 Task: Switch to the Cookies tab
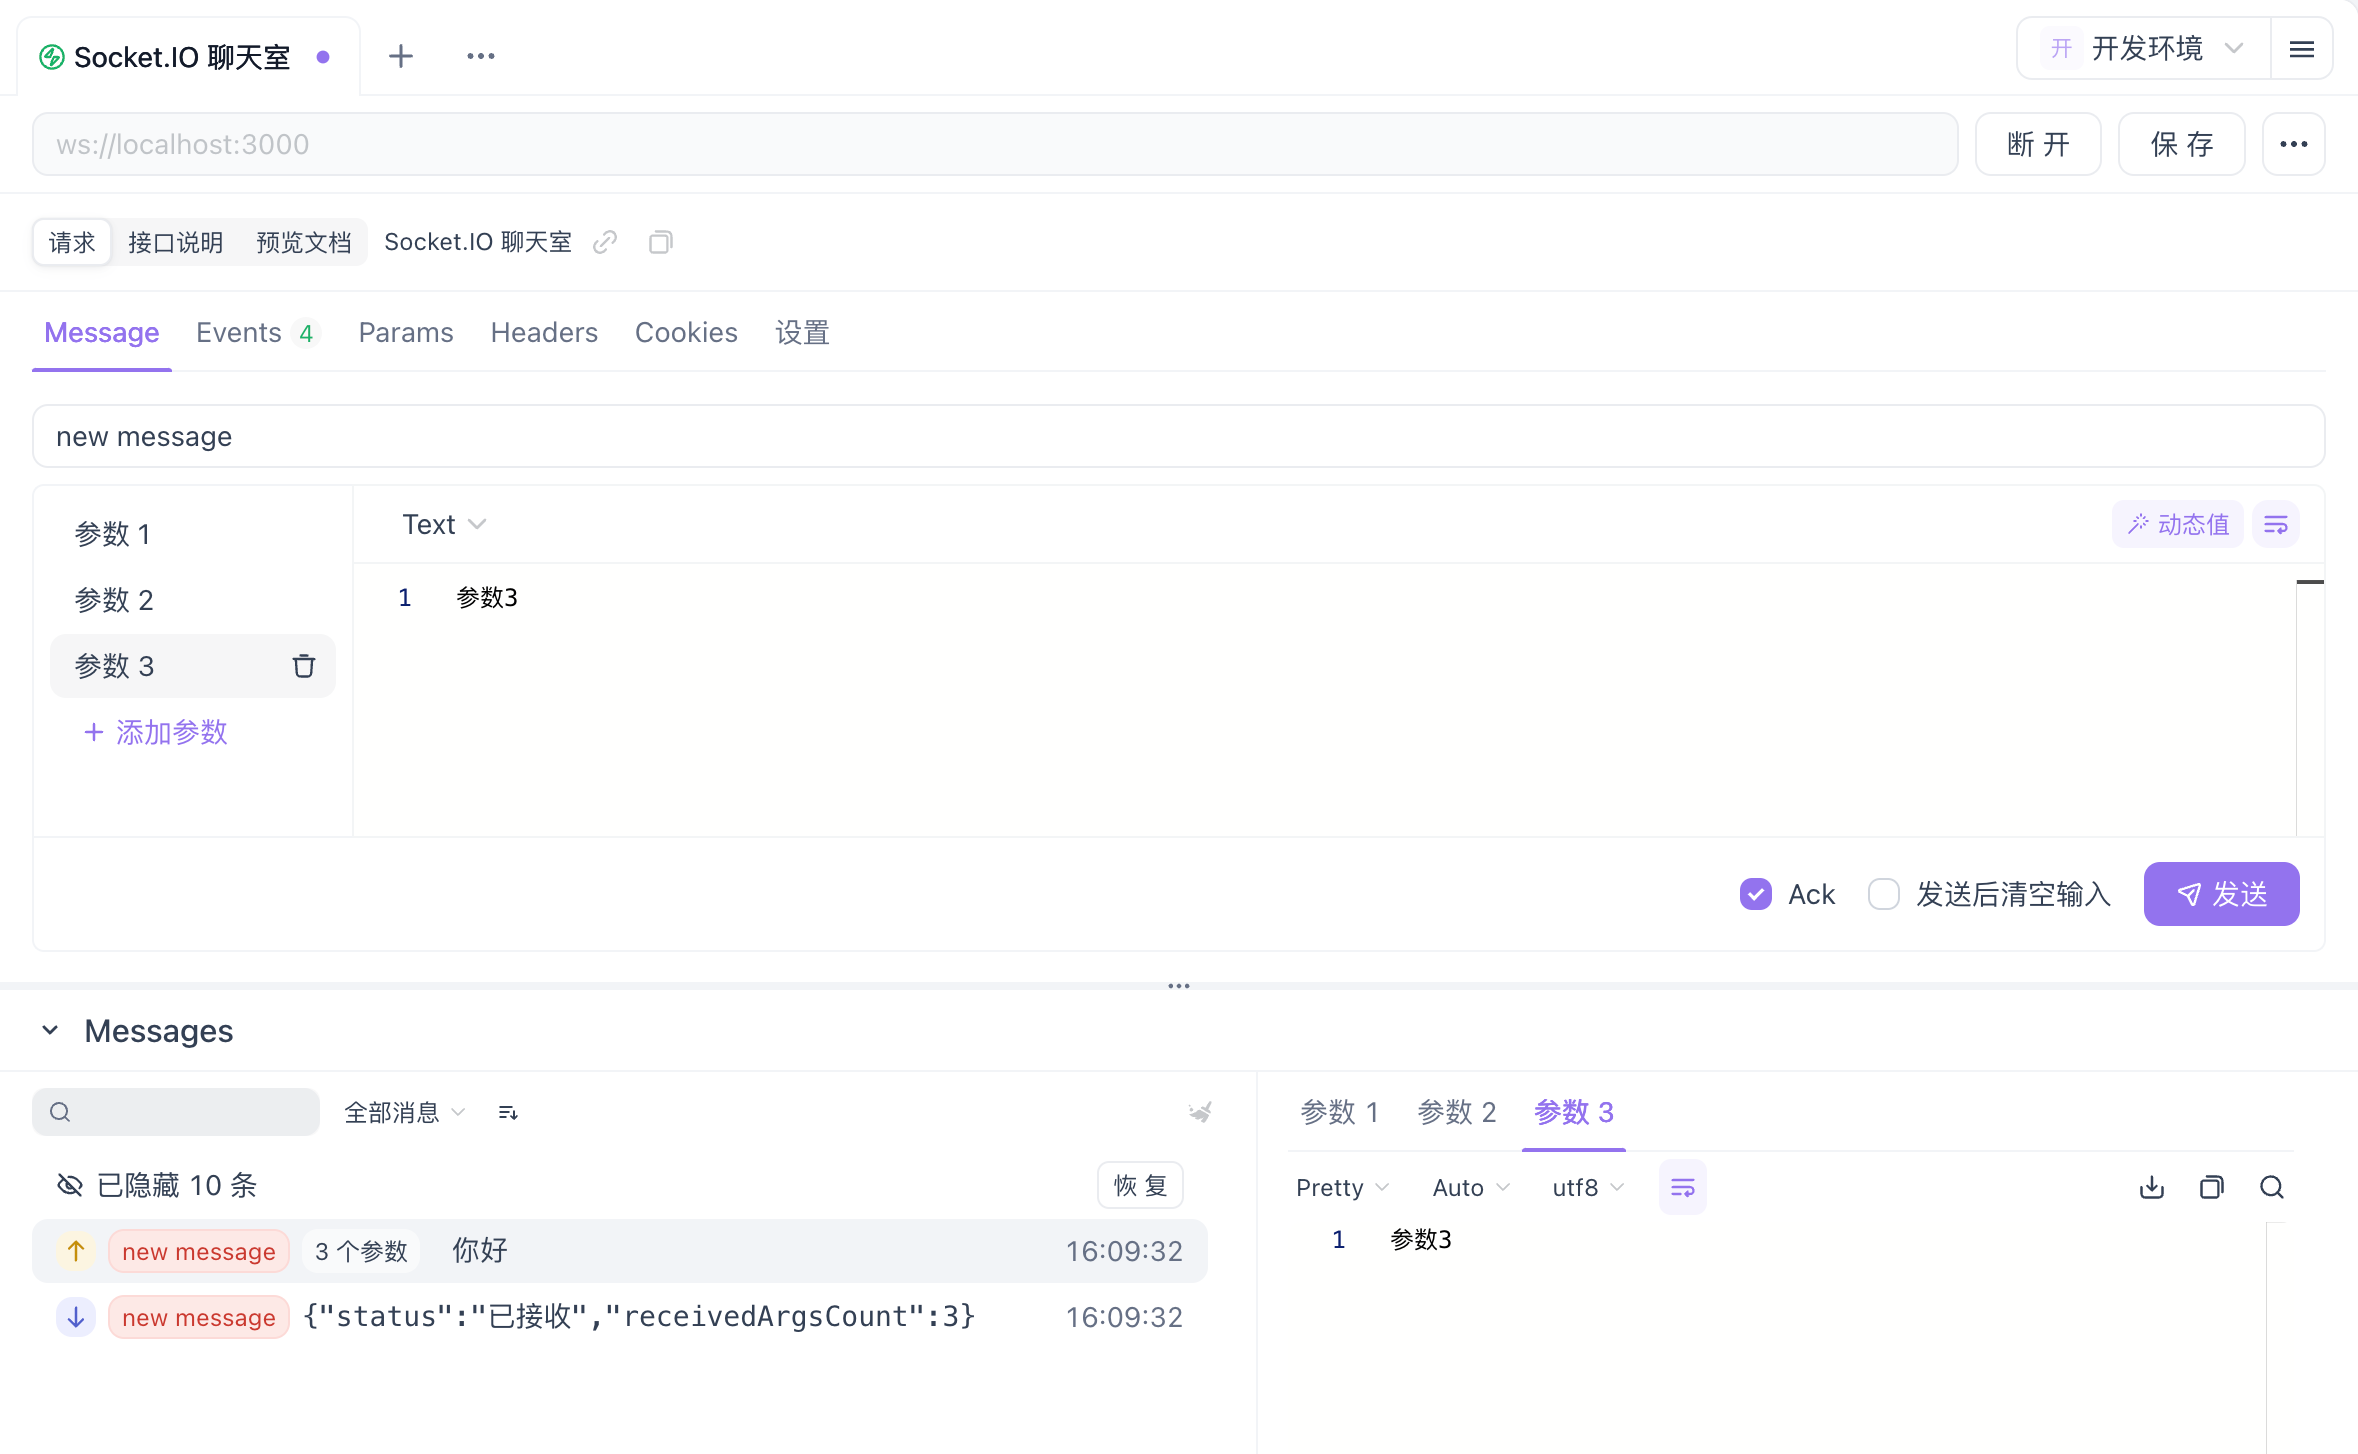pyautogui.click(x=686, y=333)
